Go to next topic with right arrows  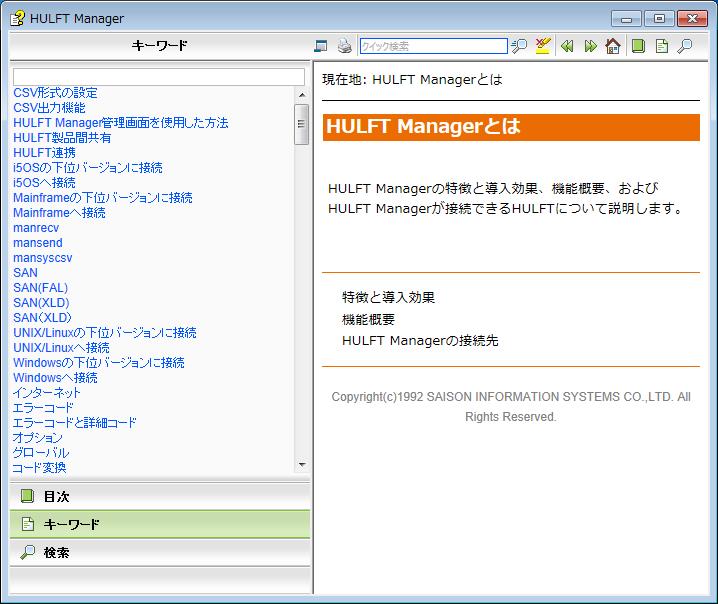point(591,46)
